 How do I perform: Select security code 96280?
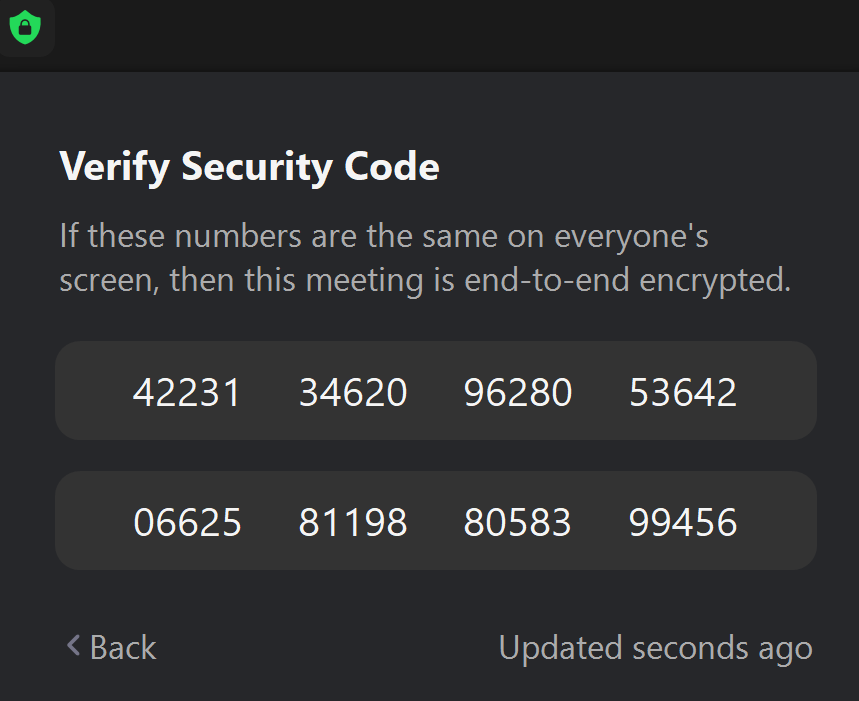click(x=518, y=392)
